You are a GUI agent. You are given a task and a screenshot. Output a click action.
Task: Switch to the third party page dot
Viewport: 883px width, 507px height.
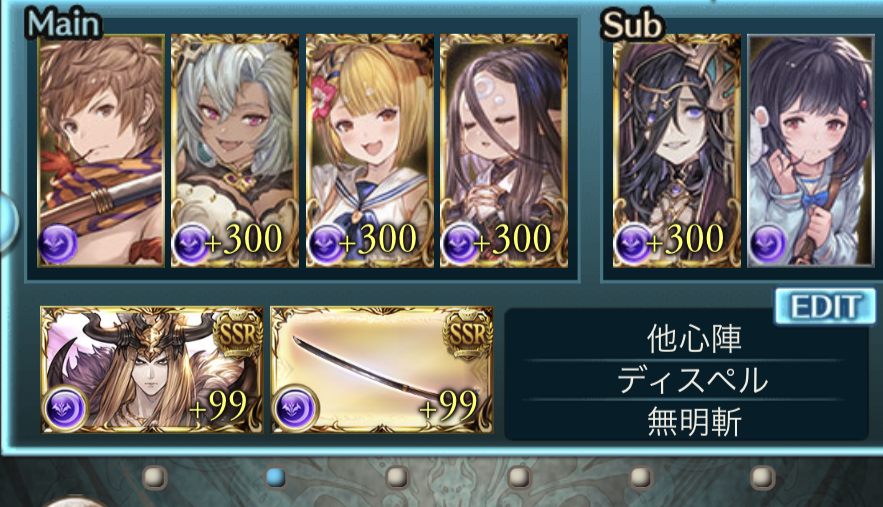(398, 478)
